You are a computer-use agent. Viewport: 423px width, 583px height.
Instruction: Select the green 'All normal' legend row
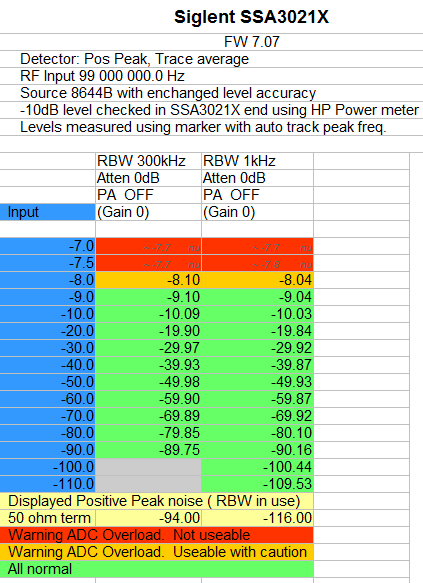tap(156, 569)
